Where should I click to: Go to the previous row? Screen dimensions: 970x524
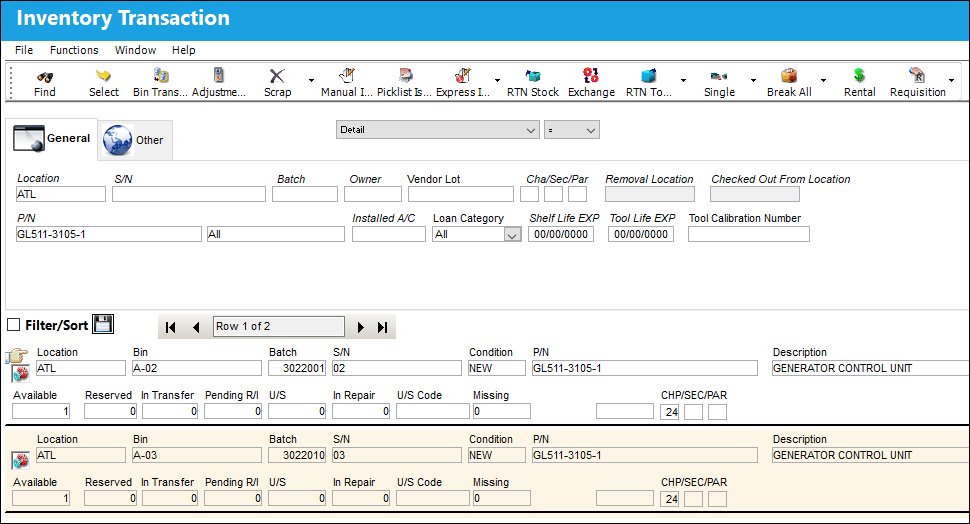196,327
